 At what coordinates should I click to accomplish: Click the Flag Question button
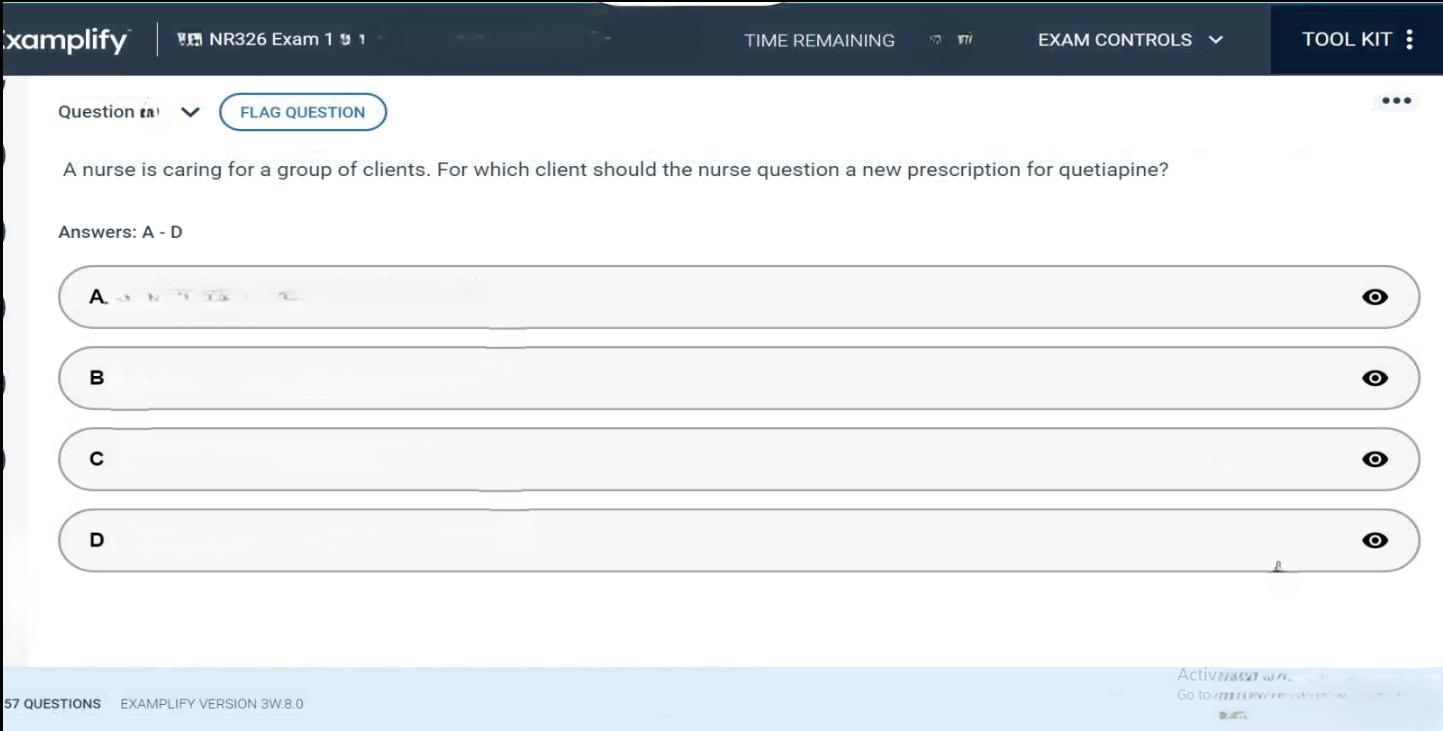(x=303, y=112)
